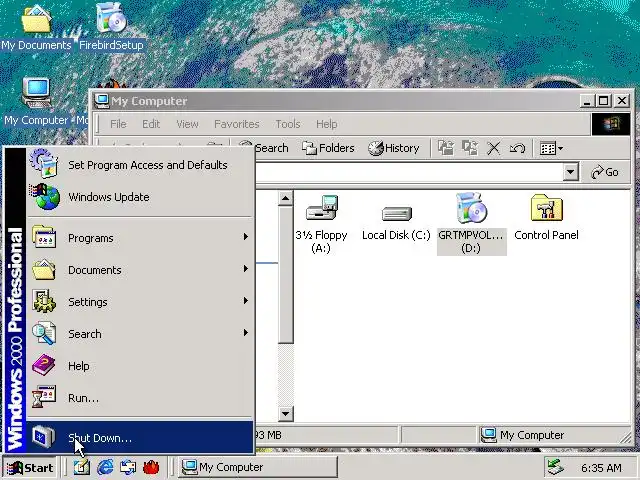The width and height of the screenshot is (640, 480).
Task: Launch Windows Update from Start menu
Action: click(x=140, y=197)
